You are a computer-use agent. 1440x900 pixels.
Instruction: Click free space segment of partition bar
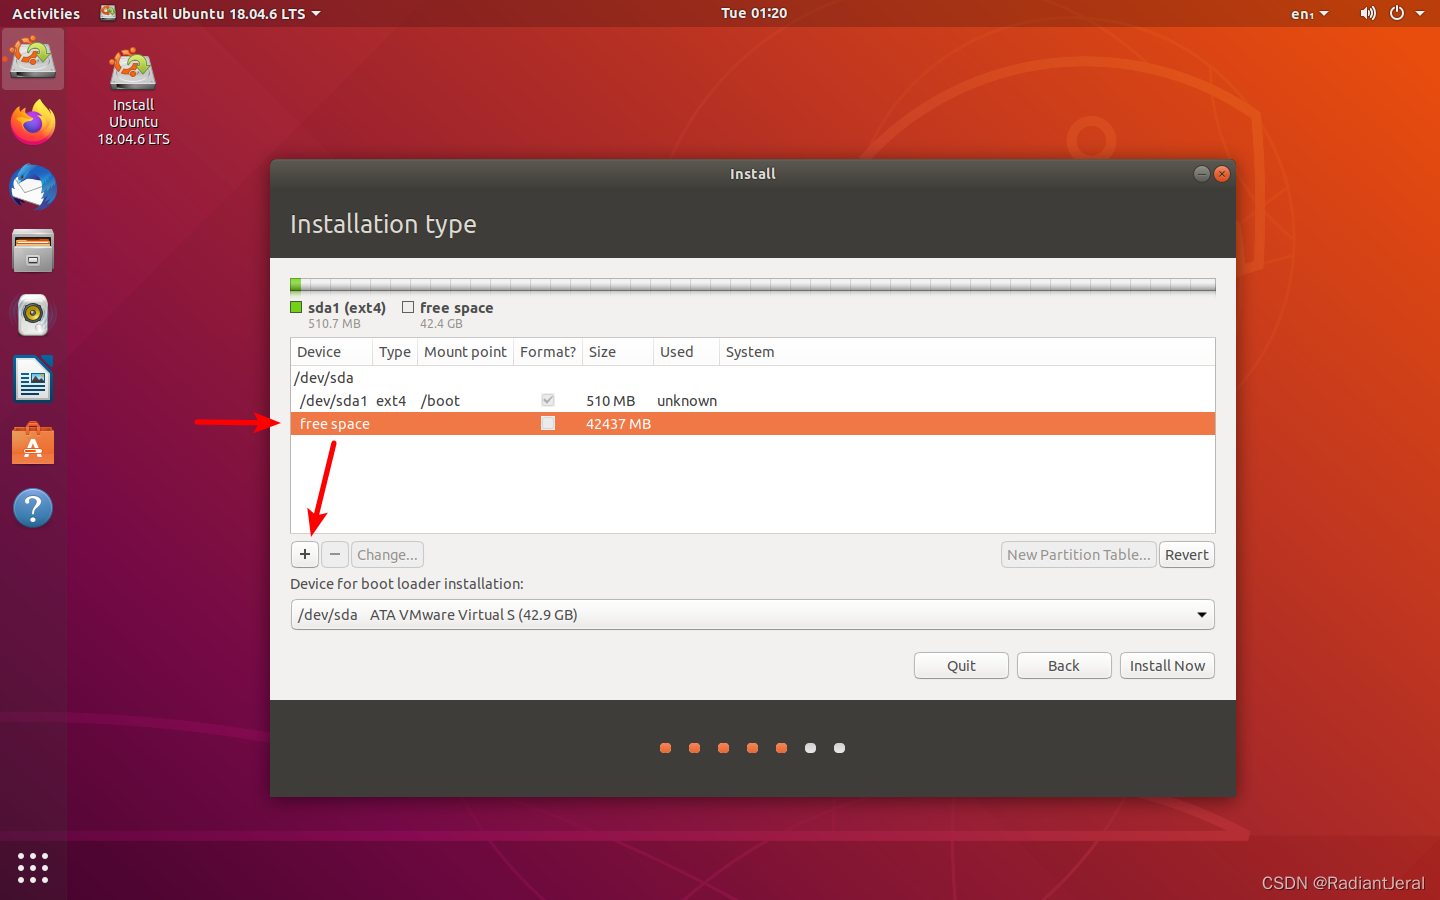758,285
